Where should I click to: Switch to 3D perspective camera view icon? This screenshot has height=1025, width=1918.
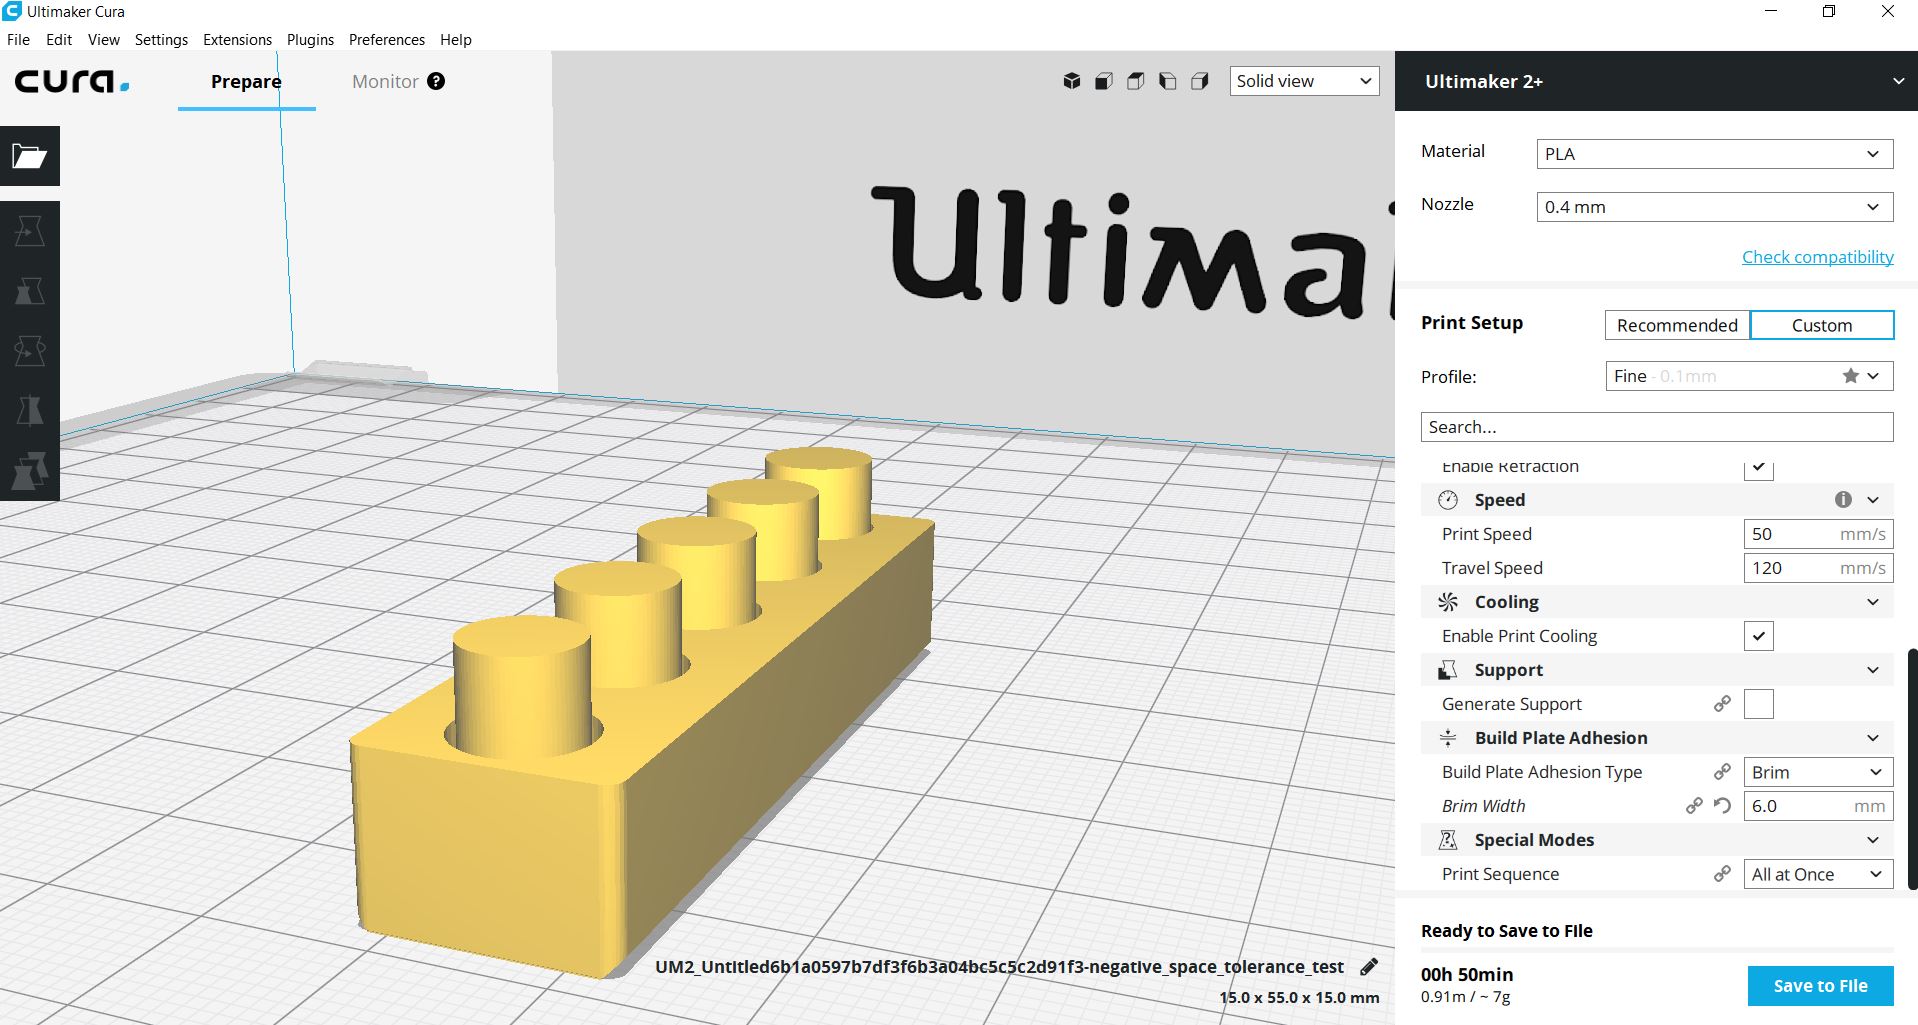[1072, 81]
